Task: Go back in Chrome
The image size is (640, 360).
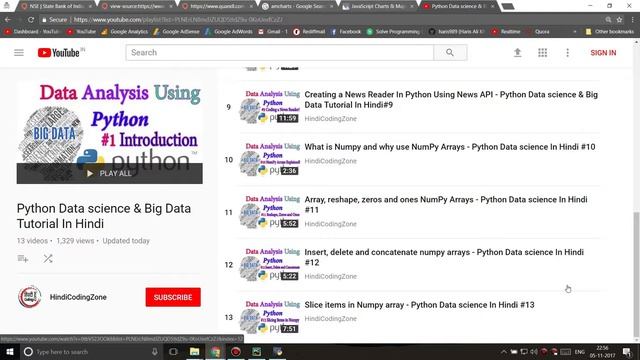Action: (8, 19)
